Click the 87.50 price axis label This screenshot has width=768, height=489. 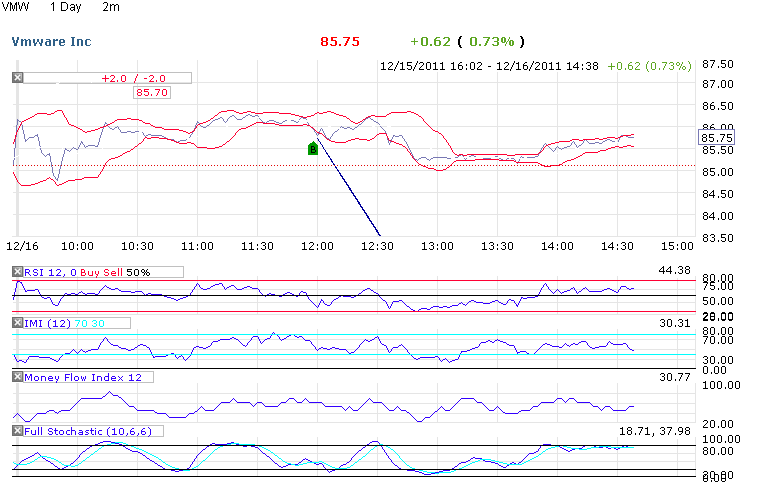click(718, 64)
